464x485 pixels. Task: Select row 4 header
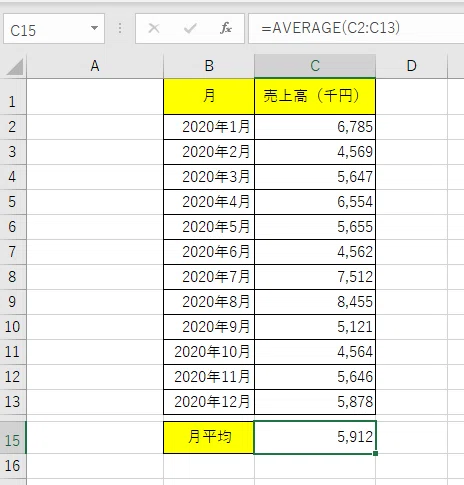tap(13, 177)
